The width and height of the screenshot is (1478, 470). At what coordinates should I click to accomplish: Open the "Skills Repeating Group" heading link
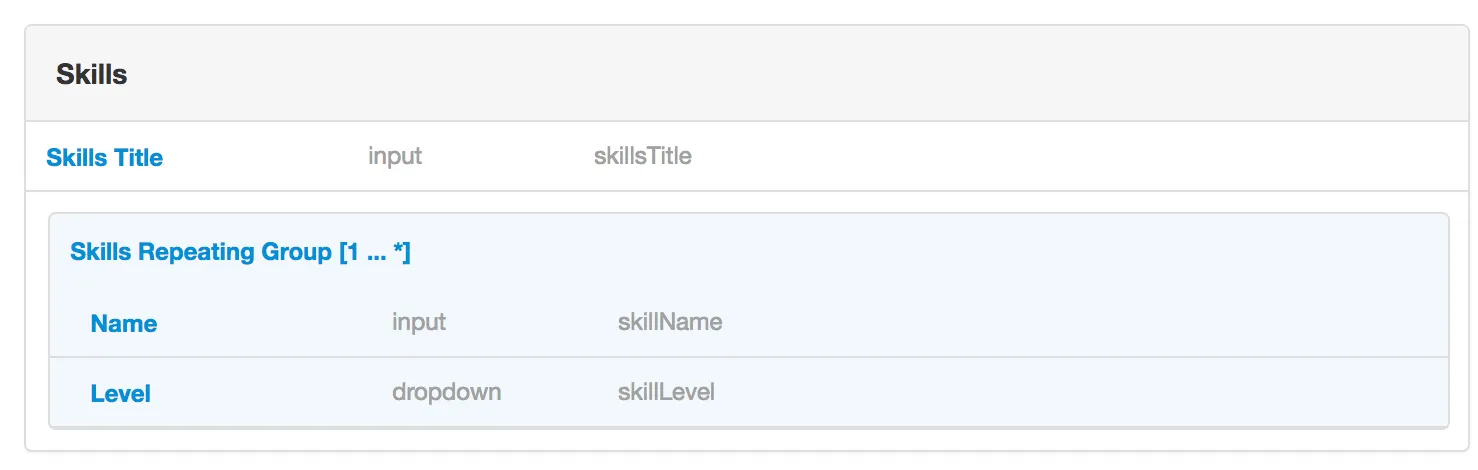(x=239, y=252)
